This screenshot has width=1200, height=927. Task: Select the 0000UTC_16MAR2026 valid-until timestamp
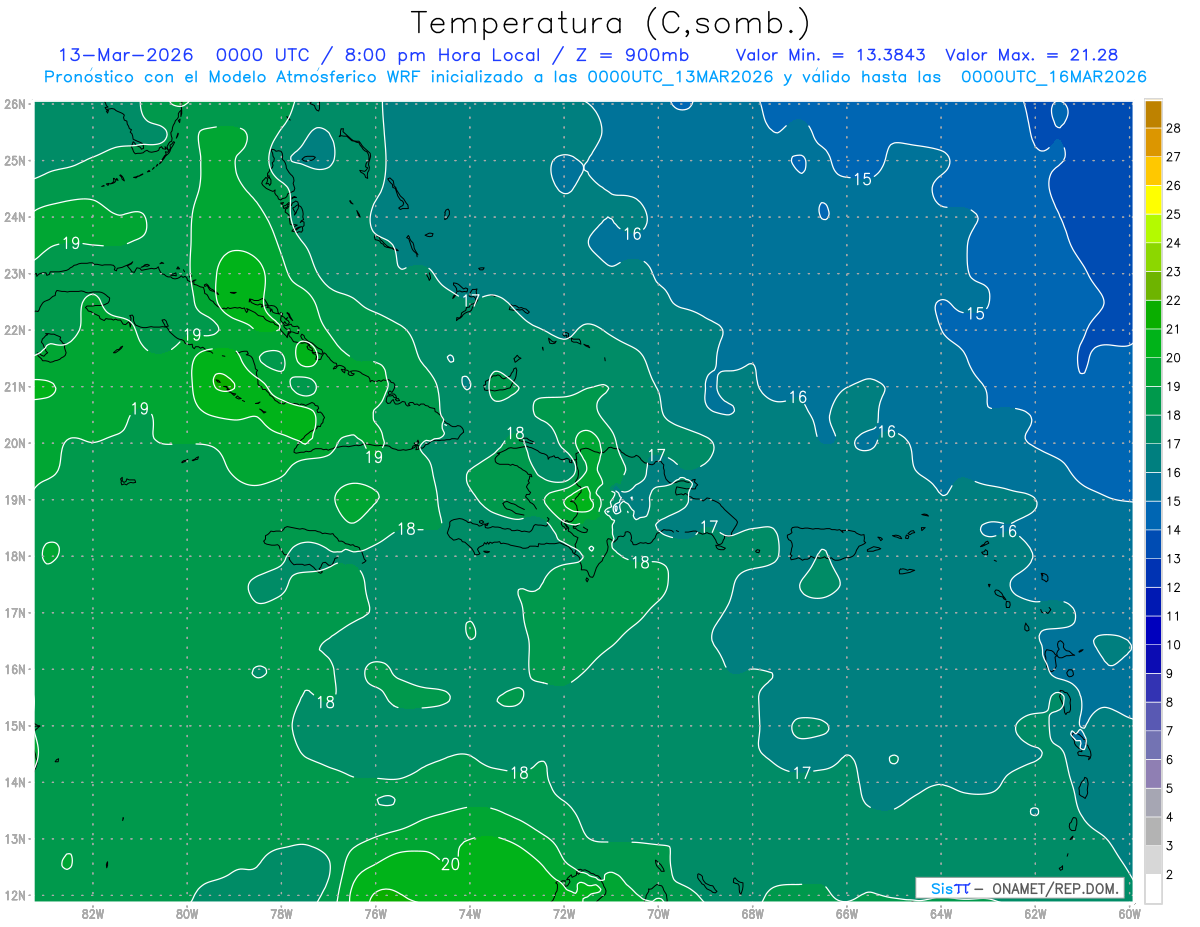[1053, 77]
